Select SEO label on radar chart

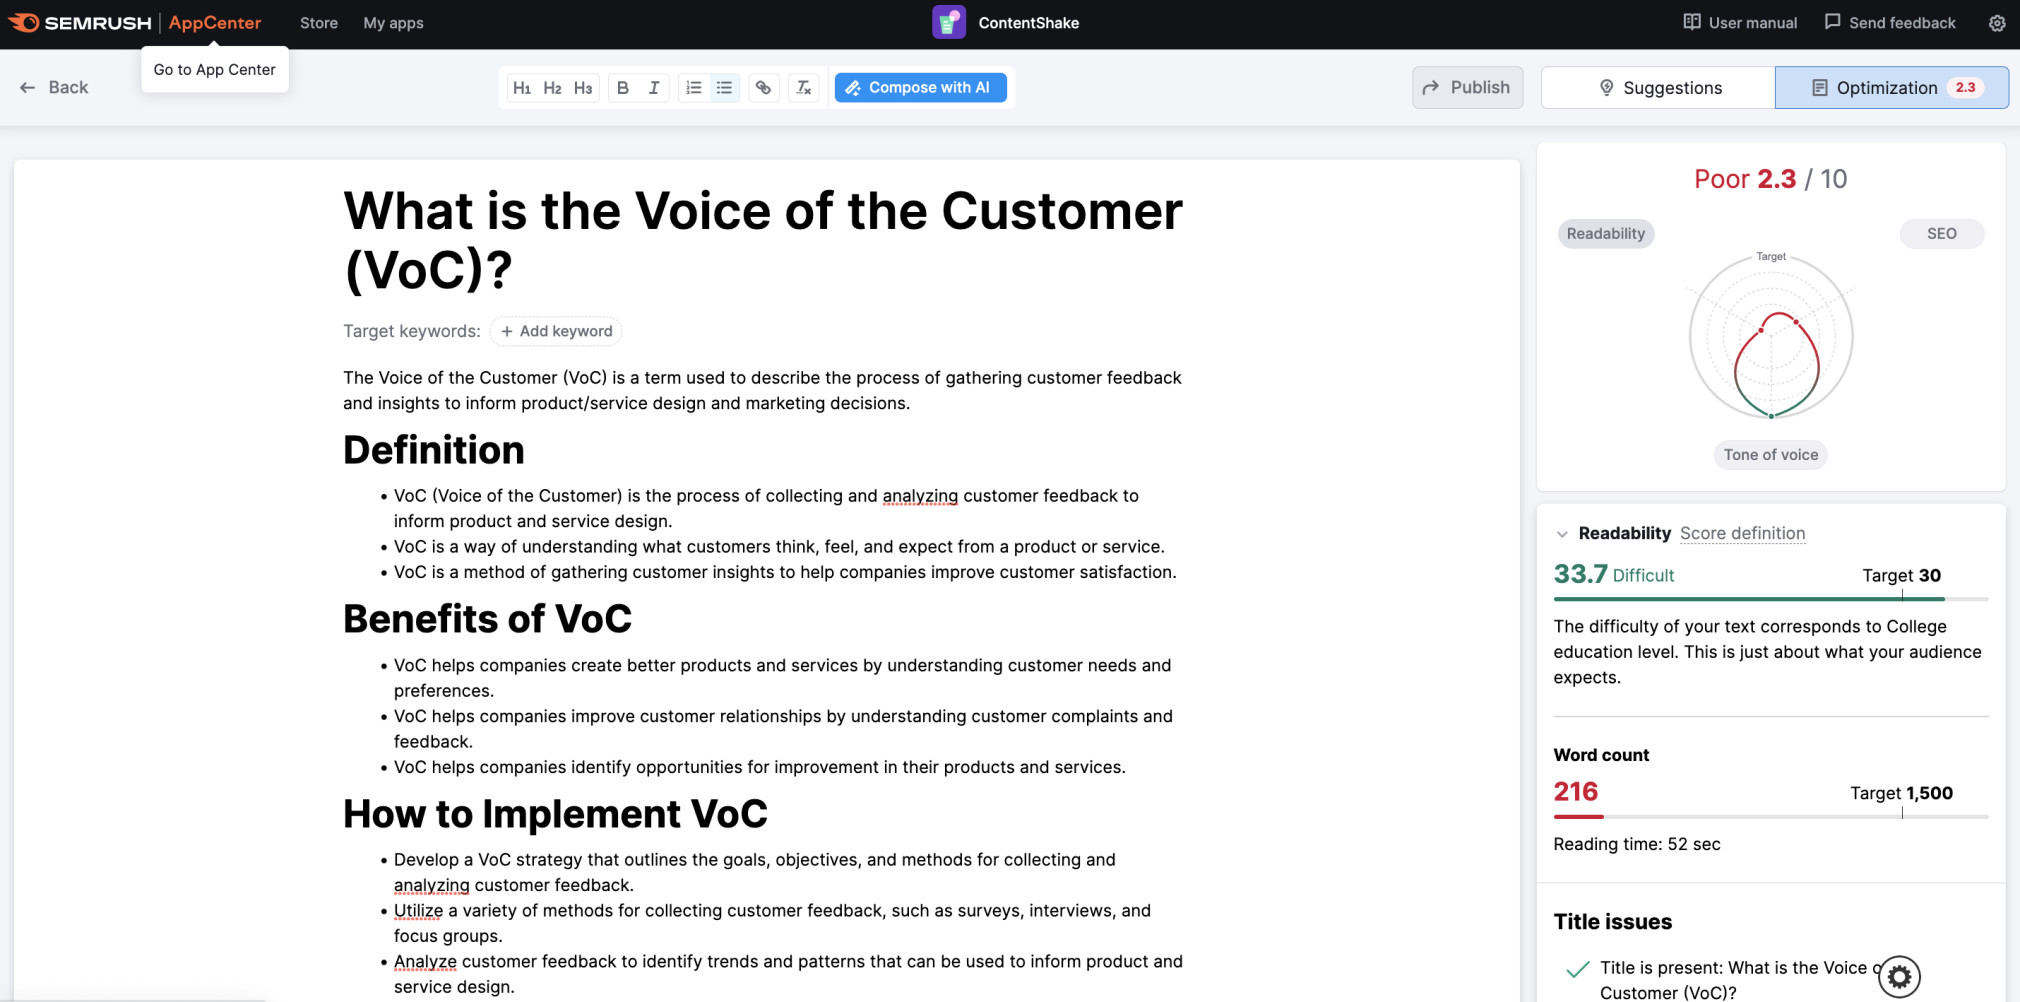pos(1941,234)
